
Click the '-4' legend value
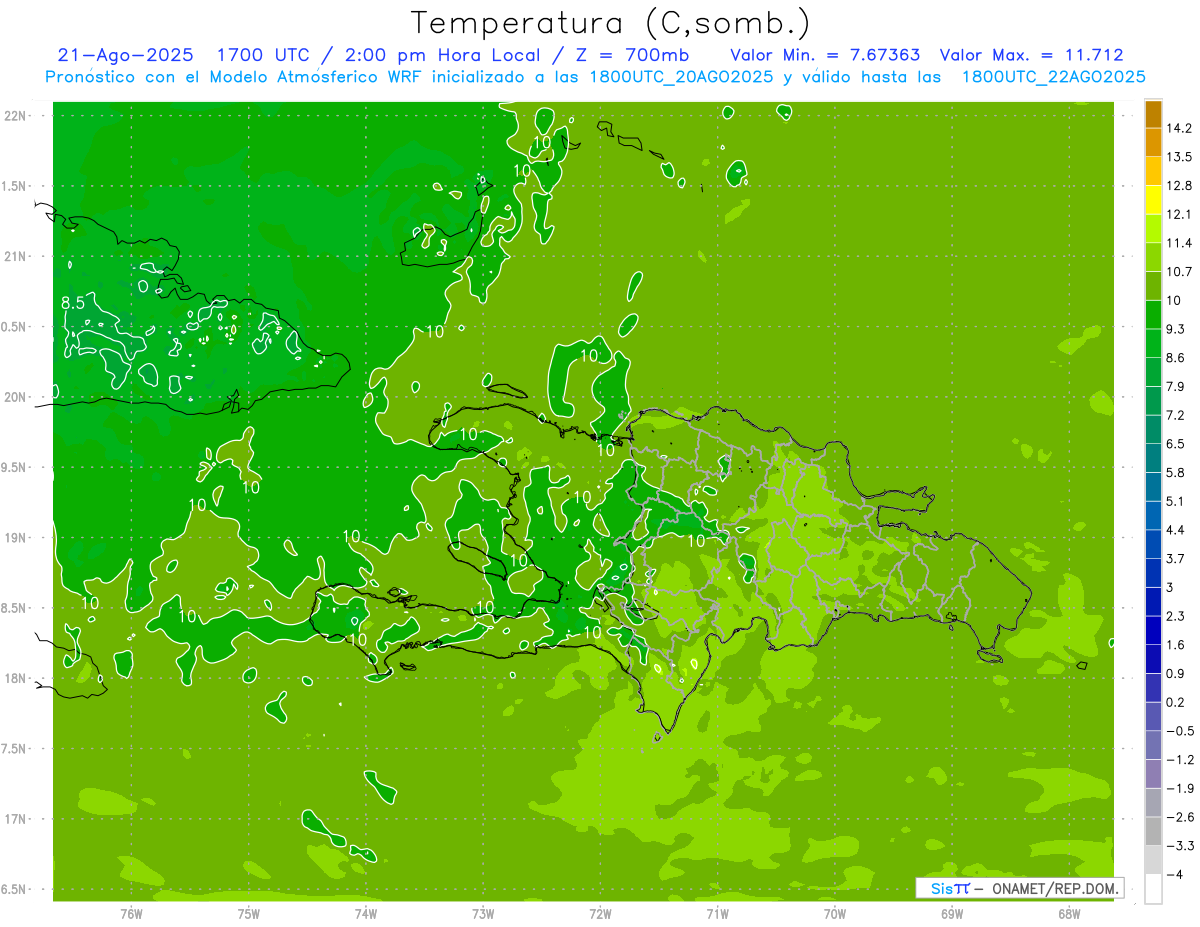click(1175, 875)
